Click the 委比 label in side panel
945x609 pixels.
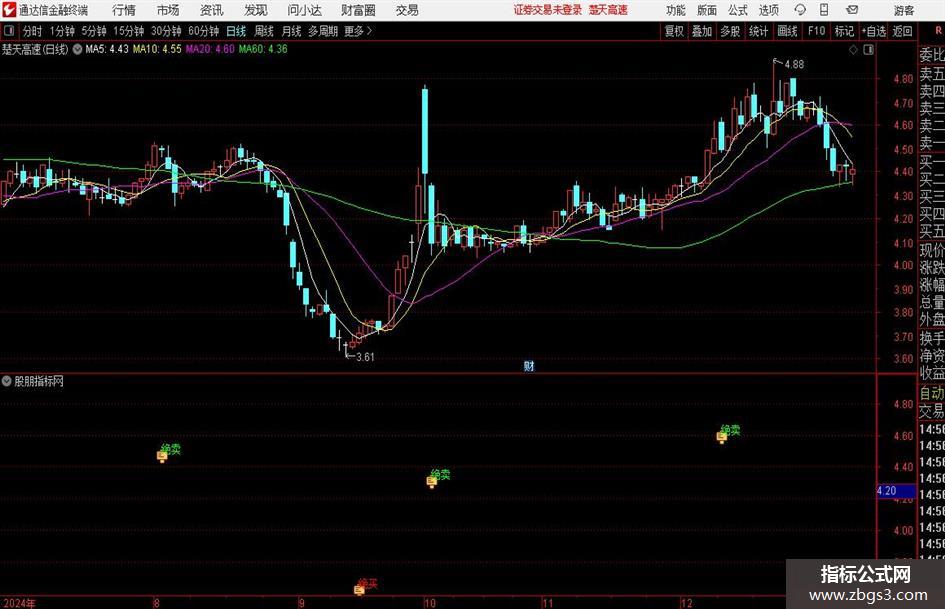tap(932, 55)
